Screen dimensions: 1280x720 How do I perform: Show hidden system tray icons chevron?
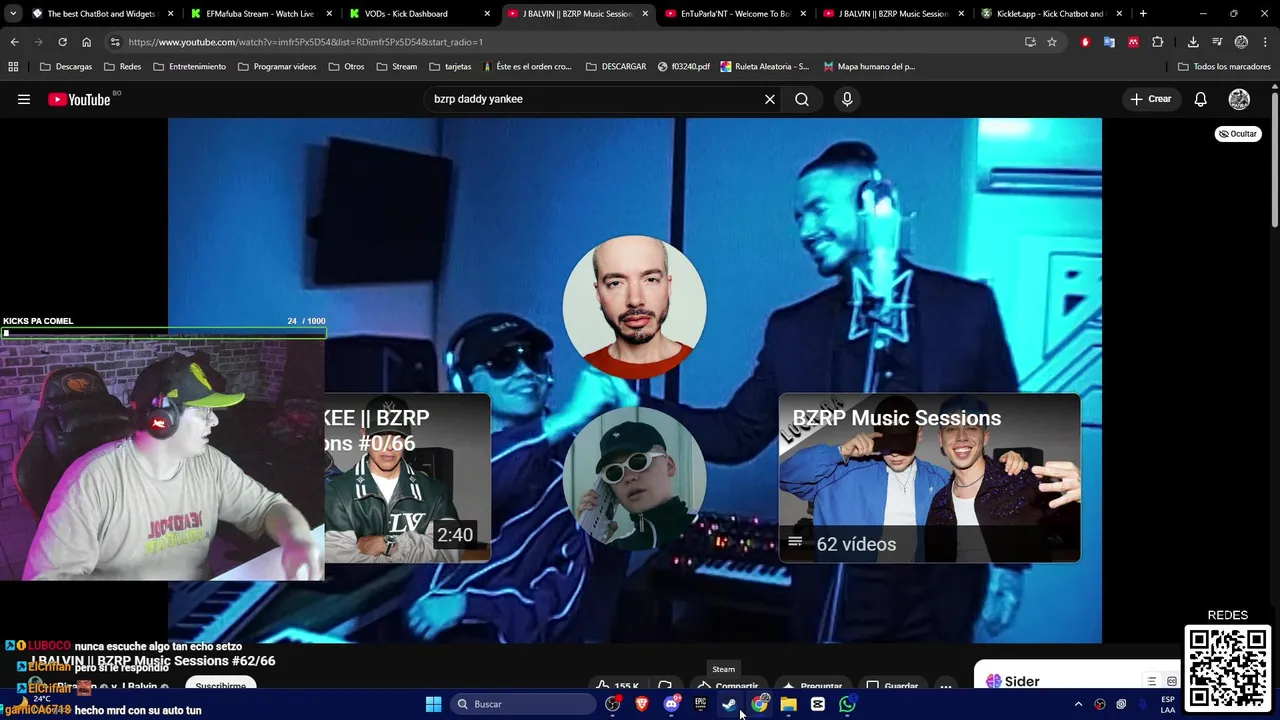pyautogui.click(x=1078, y=704)
